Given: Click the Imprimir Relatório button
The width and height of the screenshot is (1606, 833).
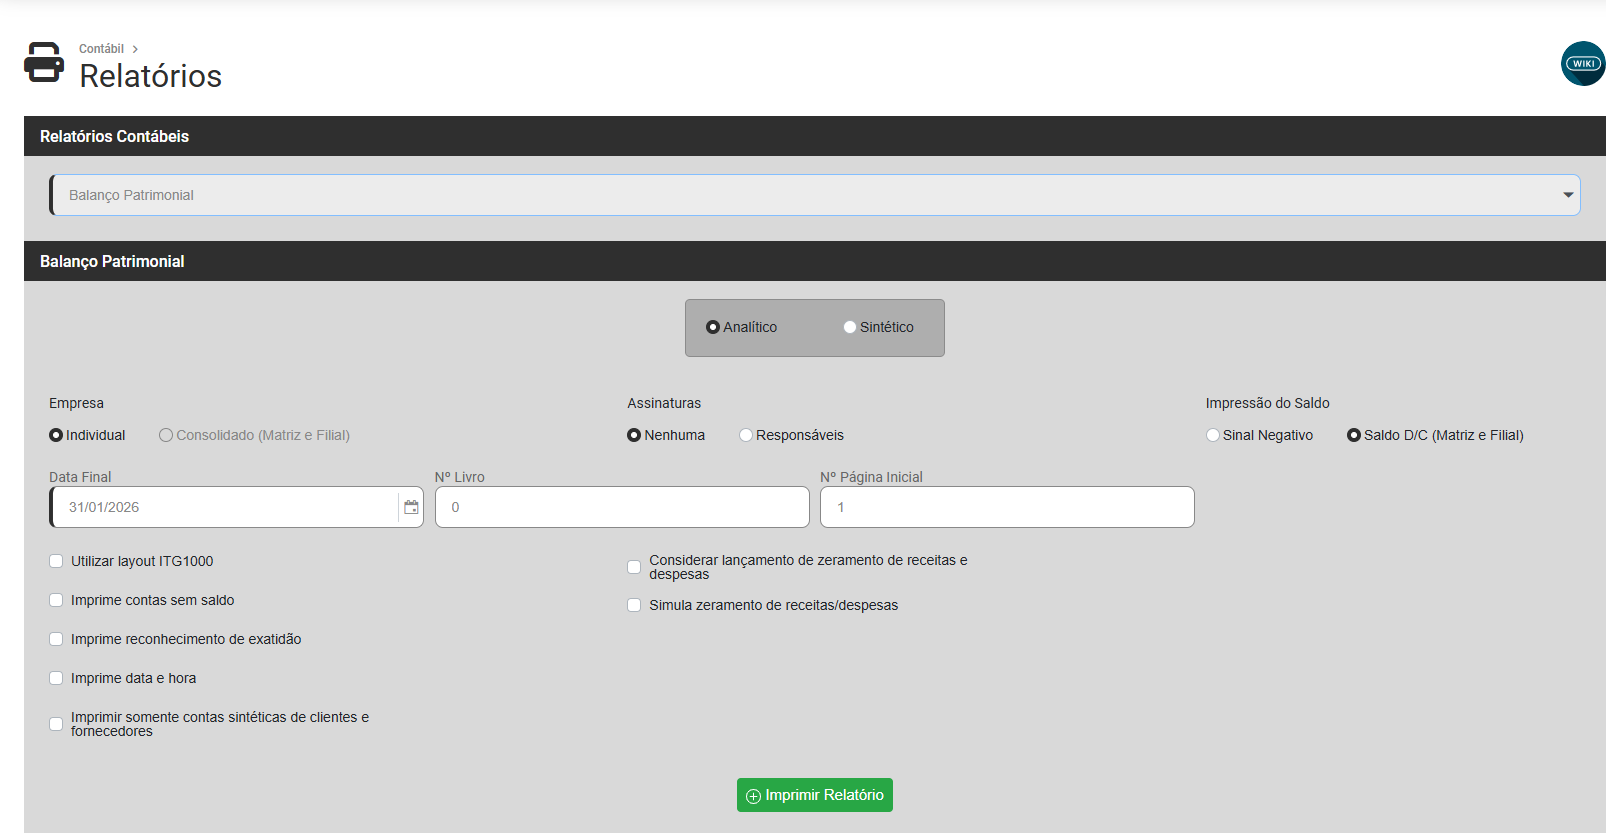Looking at the screenshot, I should point(815,795).
